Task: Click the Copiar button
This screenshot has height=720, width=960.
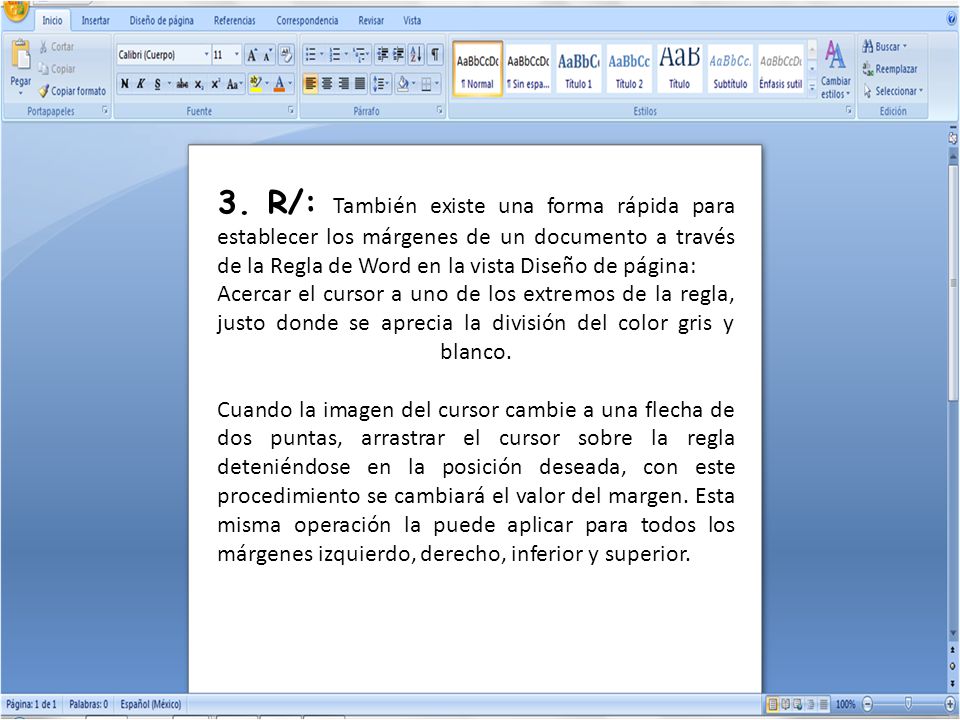Action: (57, 69)
